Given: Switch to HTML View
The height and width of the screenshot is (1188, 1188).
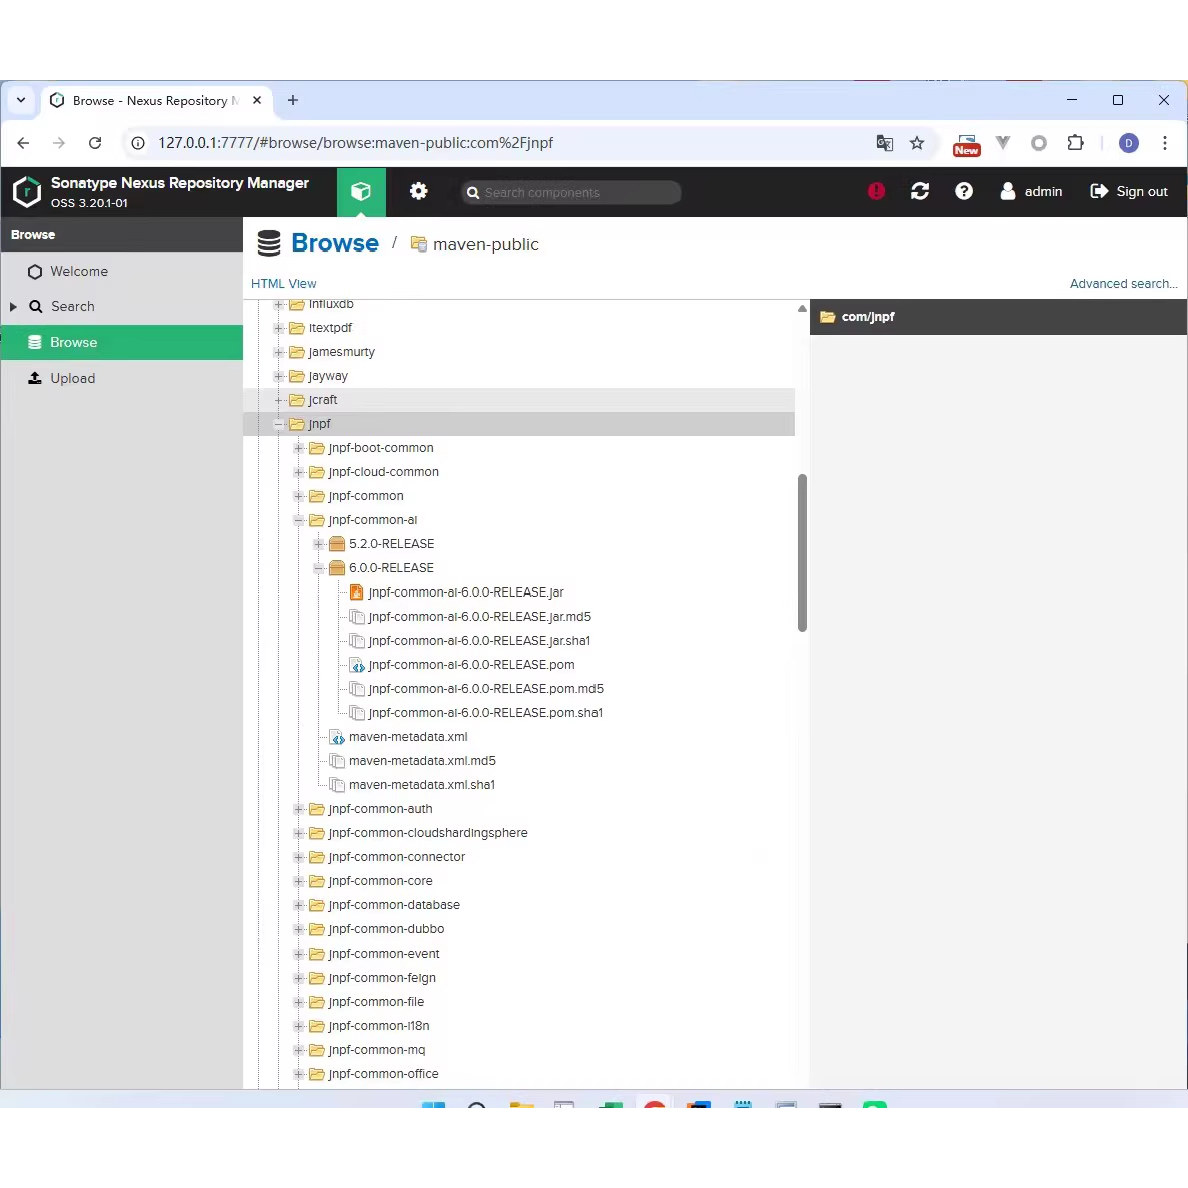Looking at the screenshot, I should point(283,283).
